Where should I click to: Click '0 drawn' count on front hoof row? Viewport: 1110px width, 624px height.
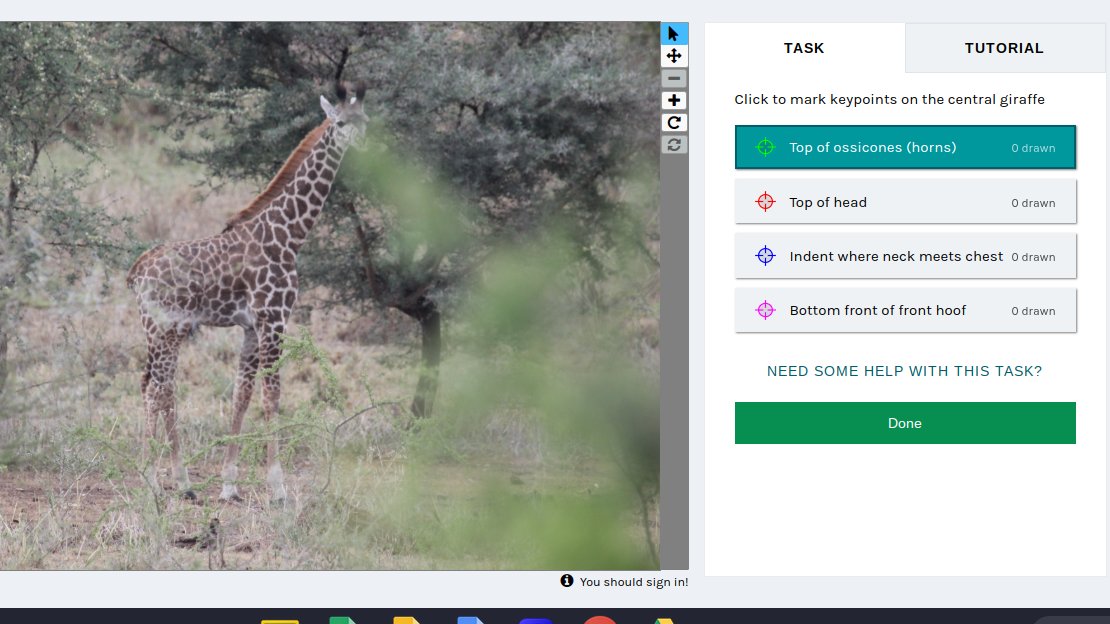(x=1033, y=311)
